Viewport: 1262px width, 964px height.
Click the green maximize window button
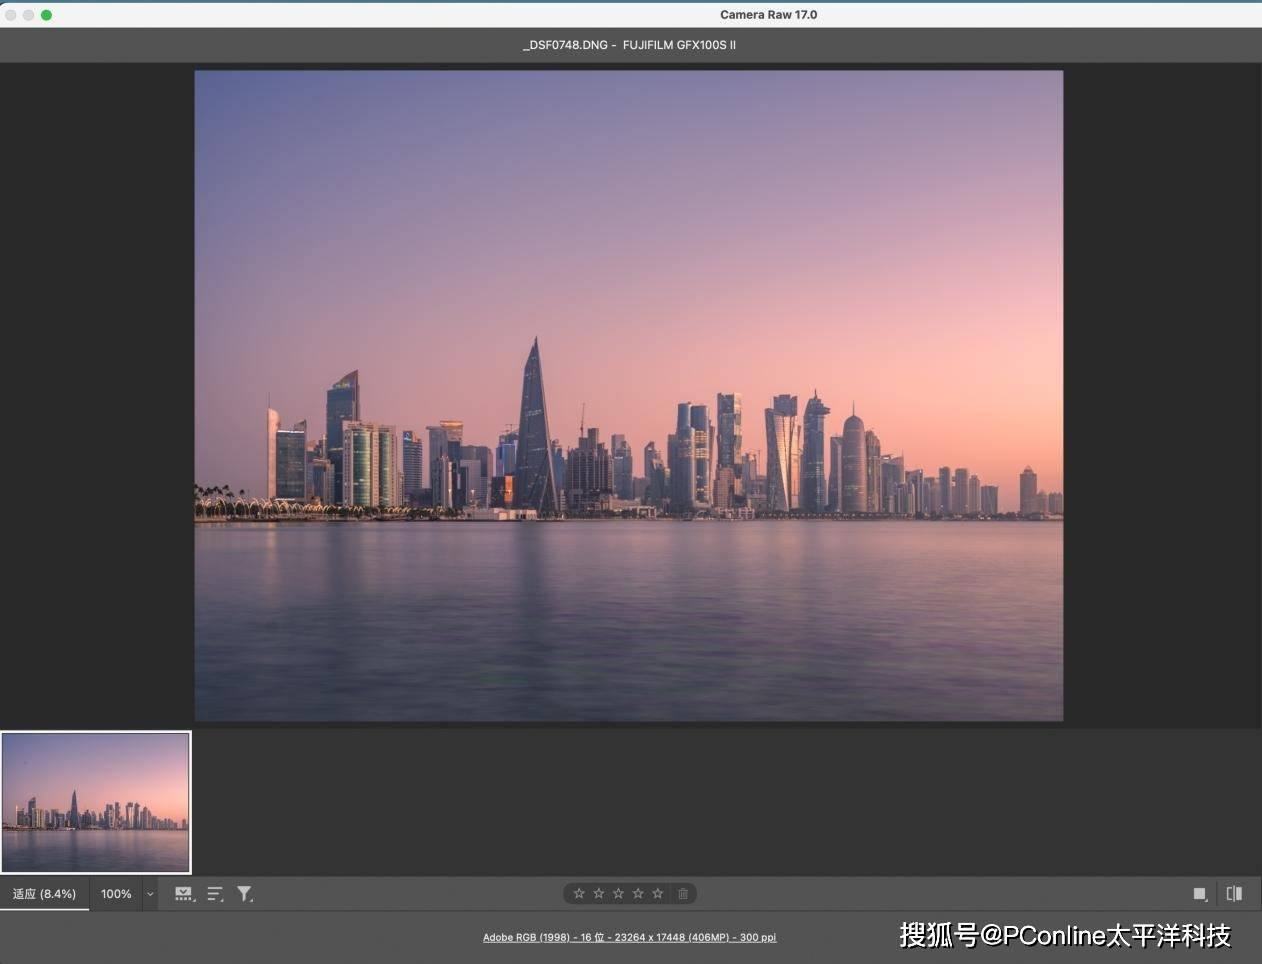(x=46, y=15)
